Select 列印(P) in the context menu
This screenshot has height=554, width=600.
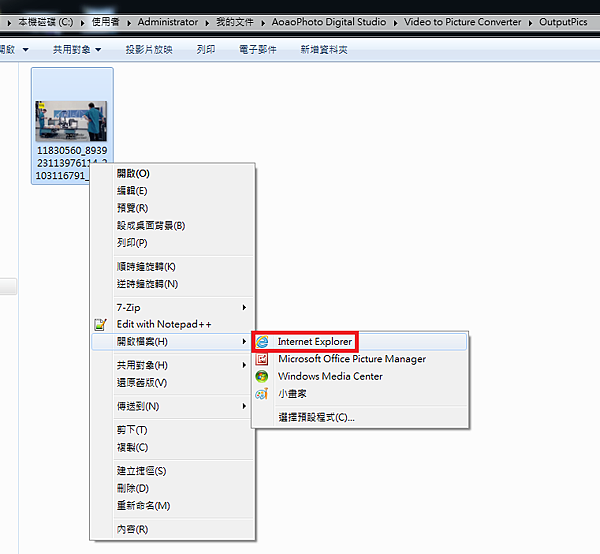click(173, 243)
